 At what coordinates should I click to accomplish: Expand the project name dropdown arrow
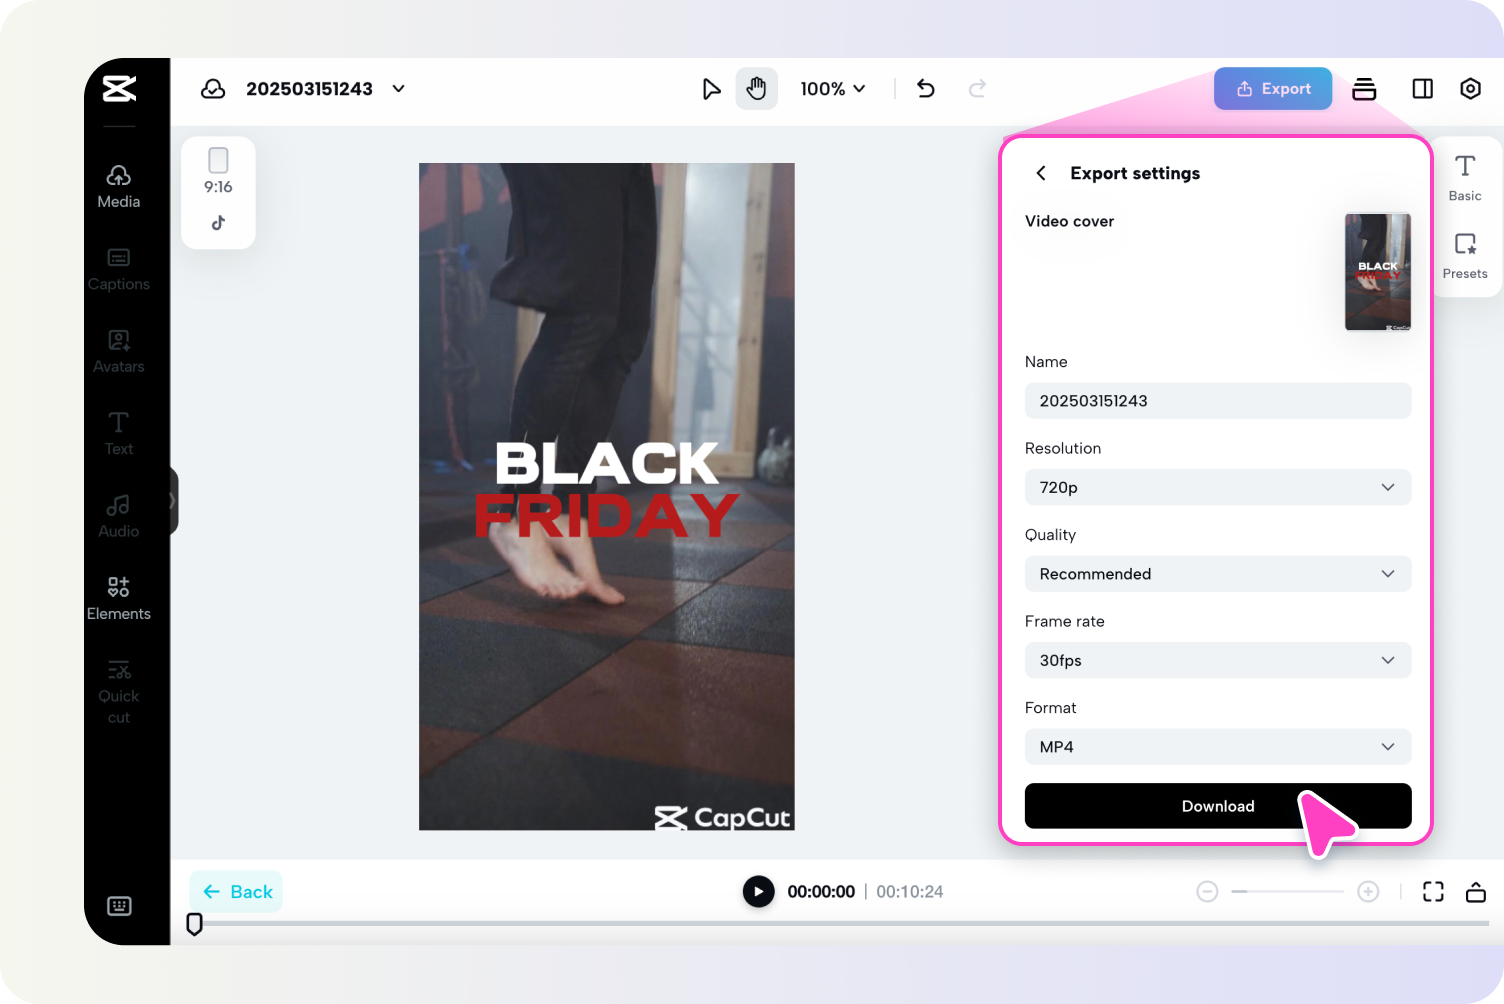(x=399, y=89)
